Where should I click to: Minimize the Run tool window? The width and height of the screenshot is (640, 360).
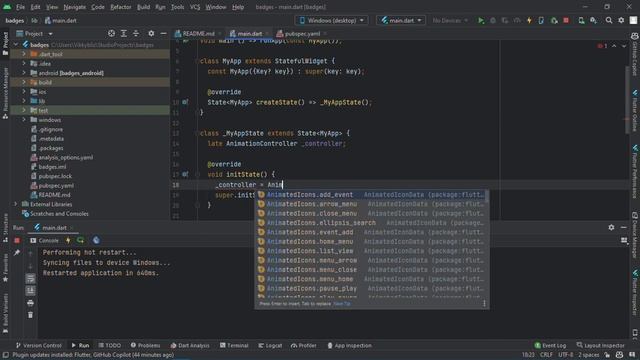(x=623, y=227)
